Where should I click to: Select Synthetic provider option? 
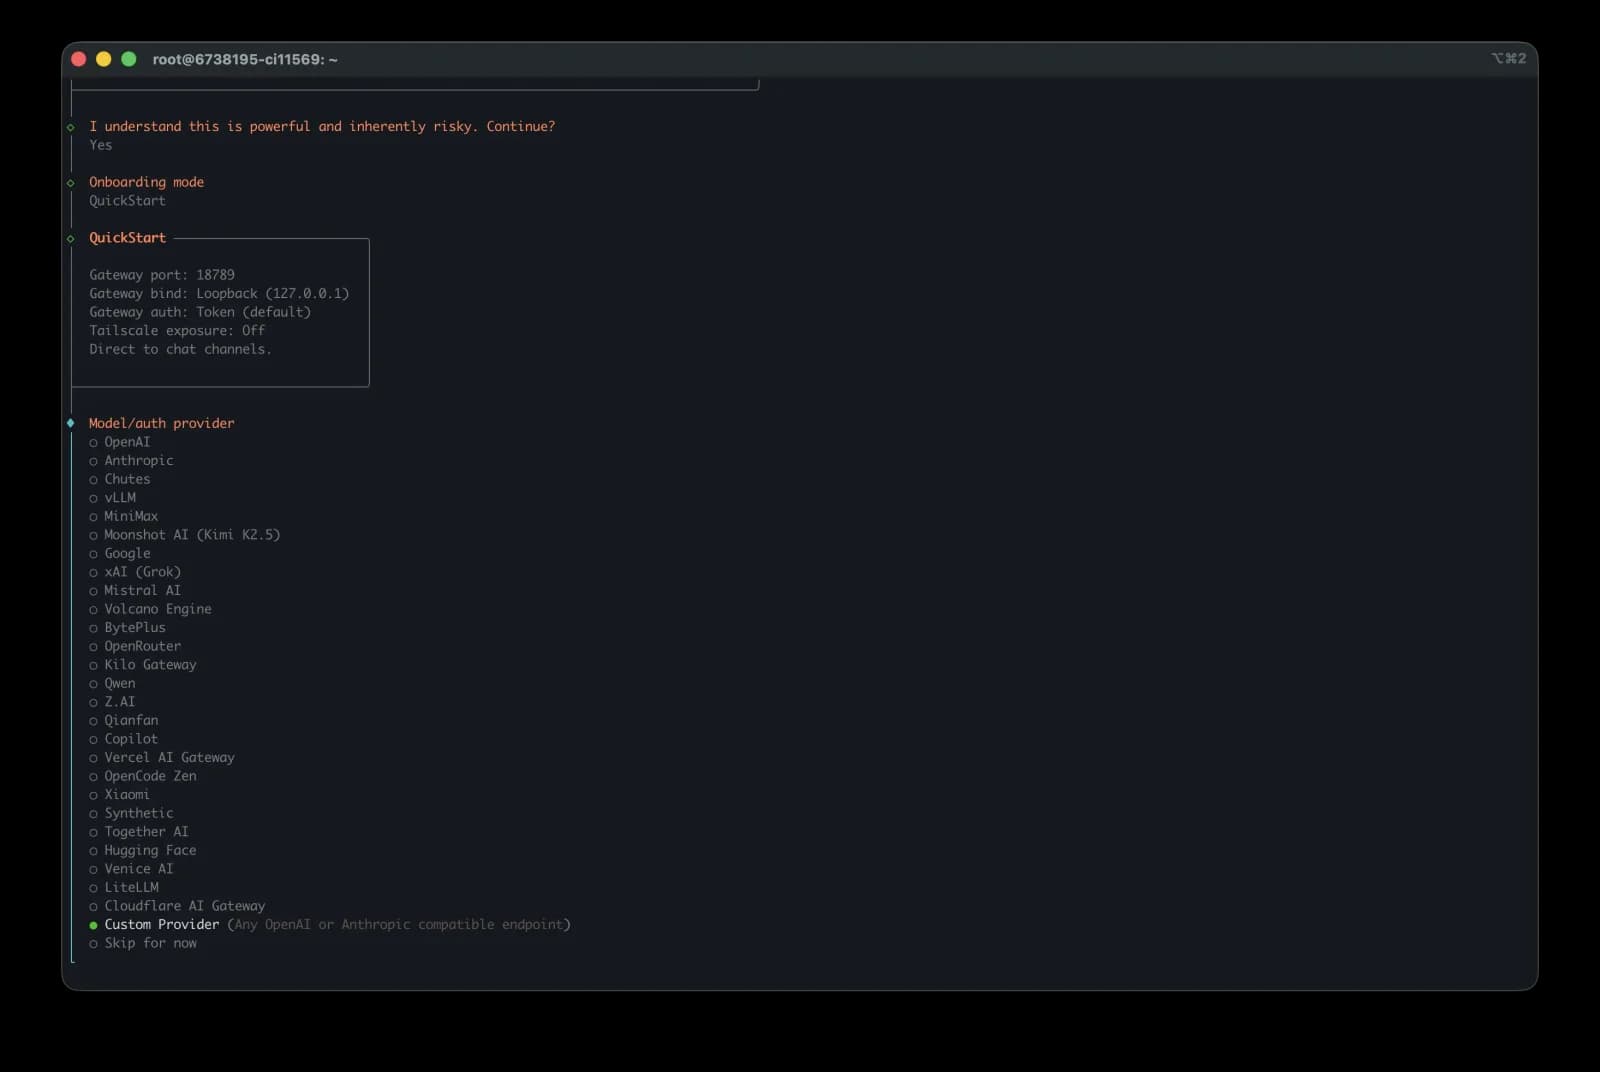131,814
